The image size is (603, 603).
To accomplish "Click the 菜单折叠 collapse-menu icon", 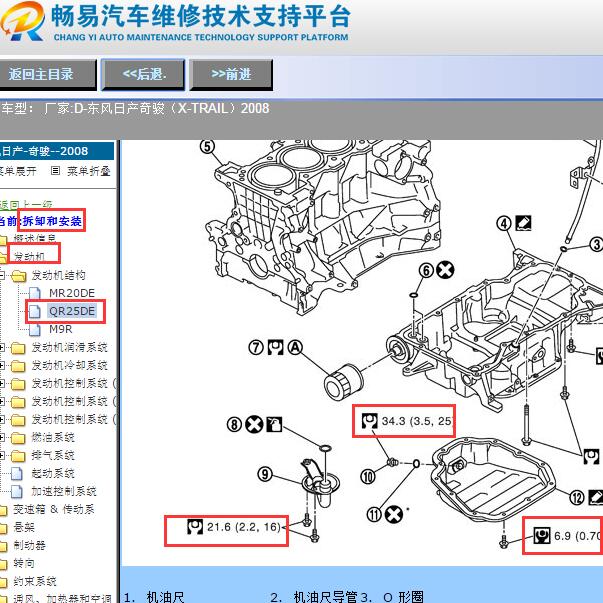I will tap(55, 170).
